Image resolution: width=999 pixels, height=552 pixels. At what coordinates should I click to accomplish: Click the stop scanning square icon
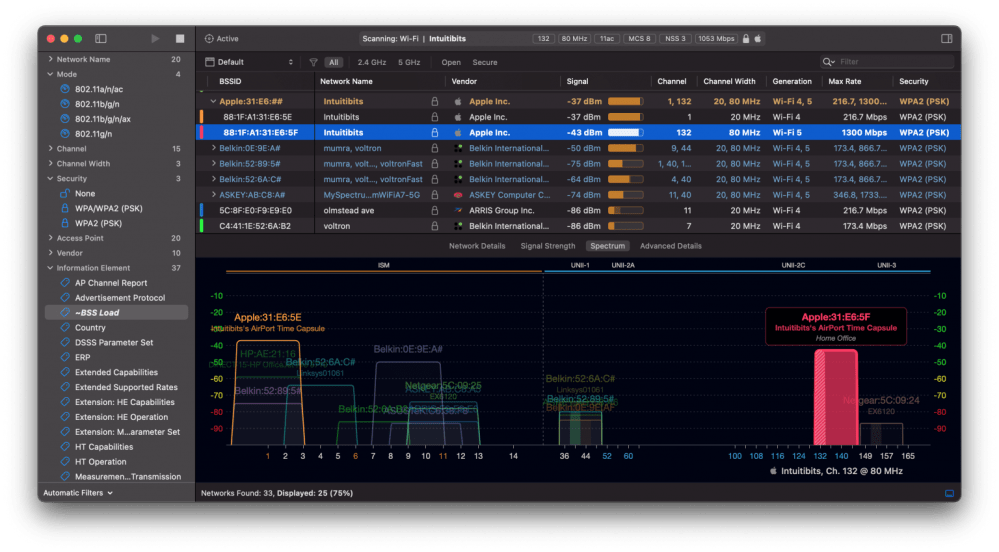180,38
